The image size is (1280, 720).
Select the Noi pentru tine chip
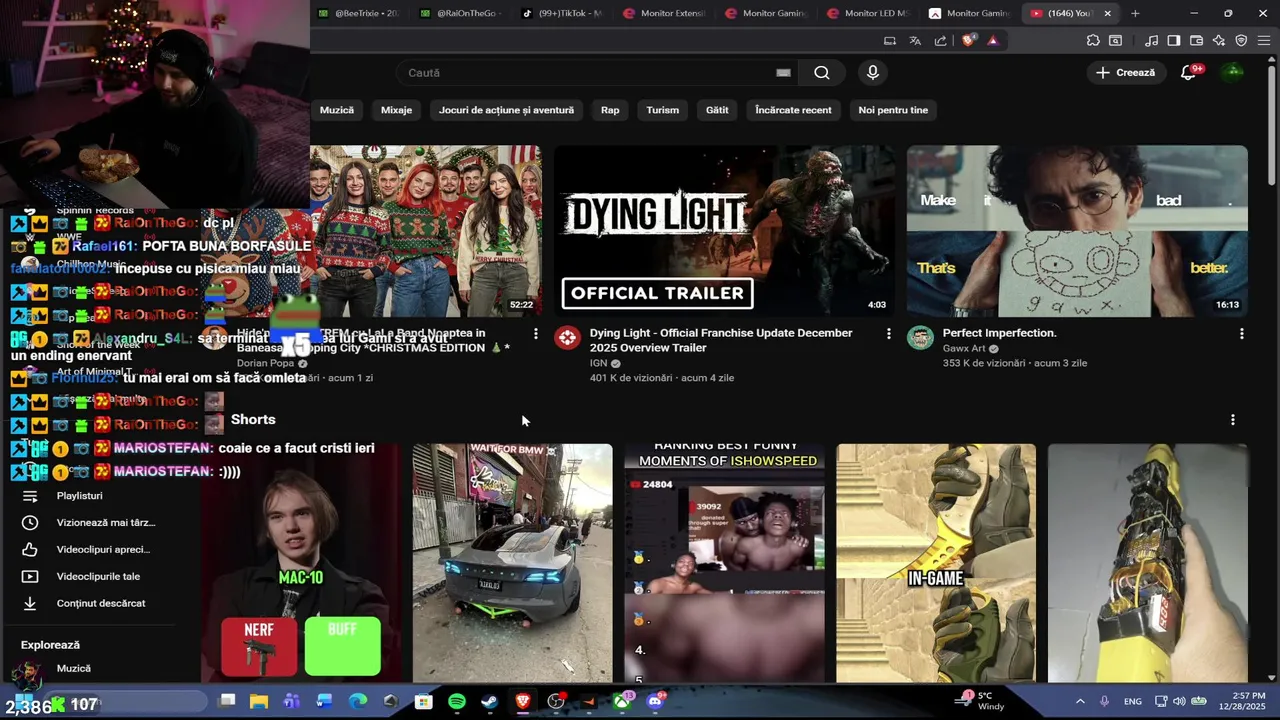coord(893,110)
